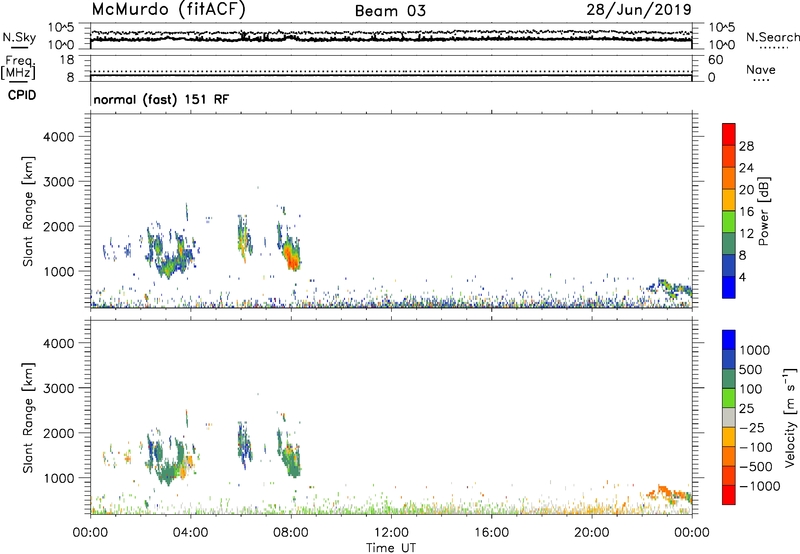Click the 3000 tick in power panel

point(59,182)
